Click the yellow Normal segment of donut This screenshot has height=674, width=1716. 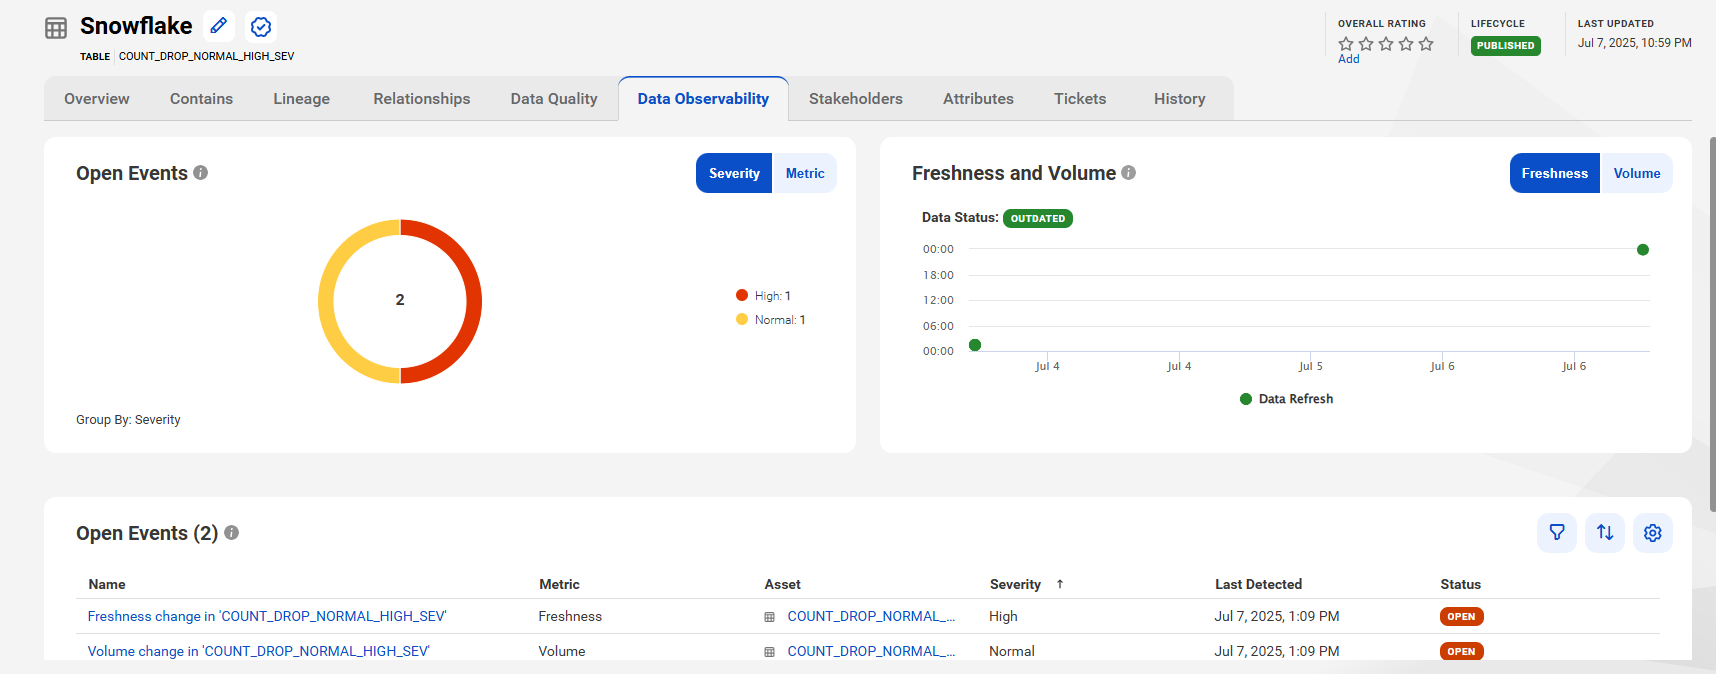[x=326, y=301]
